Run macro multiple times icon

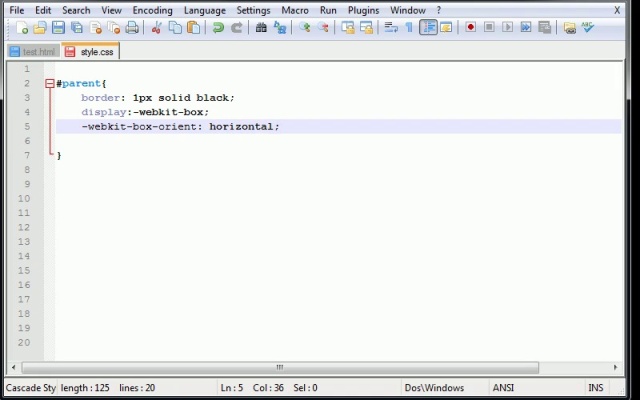tap(526, 27)
